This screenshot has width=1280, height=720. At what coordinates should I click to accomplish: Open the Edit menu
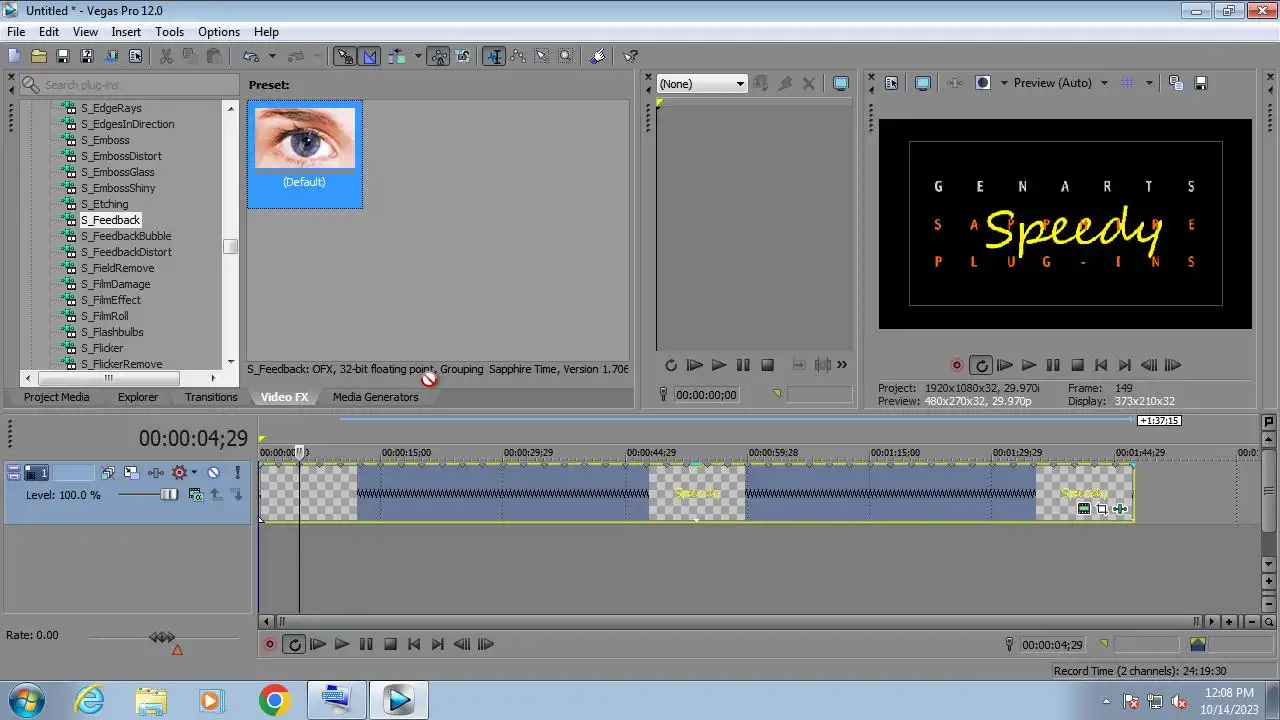pos(49,32)
